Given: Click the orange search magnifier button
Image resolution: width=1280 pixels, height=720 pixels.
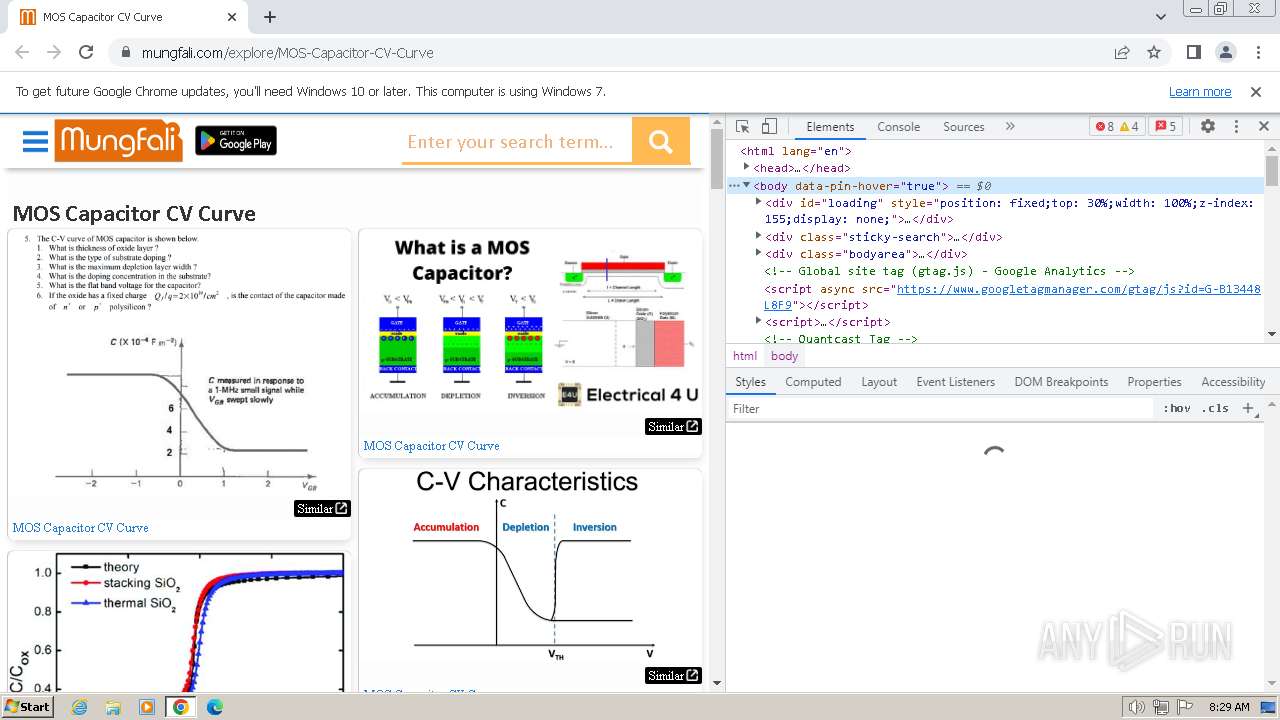Looking at the screenshot, I should [x=661, y=141].
